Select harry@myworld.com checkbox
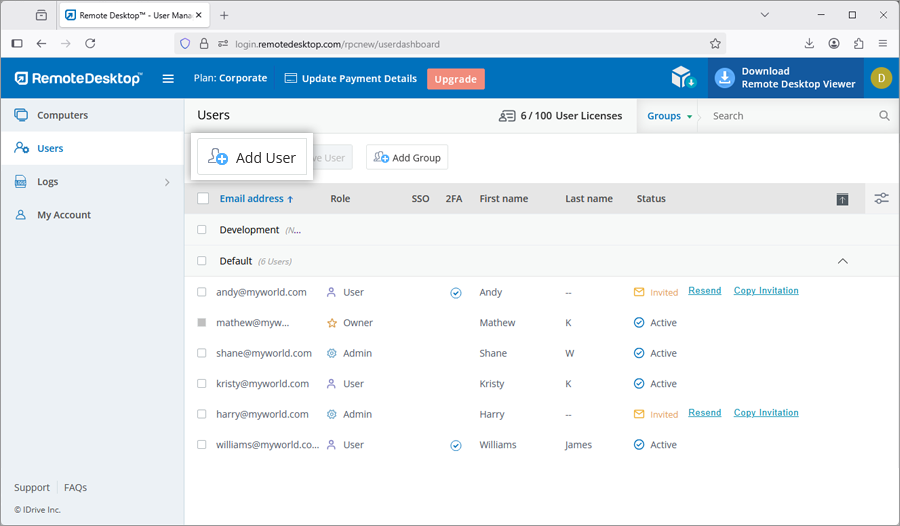The width and height of the screenshot is (900, 526). click(x=201, y=413)
